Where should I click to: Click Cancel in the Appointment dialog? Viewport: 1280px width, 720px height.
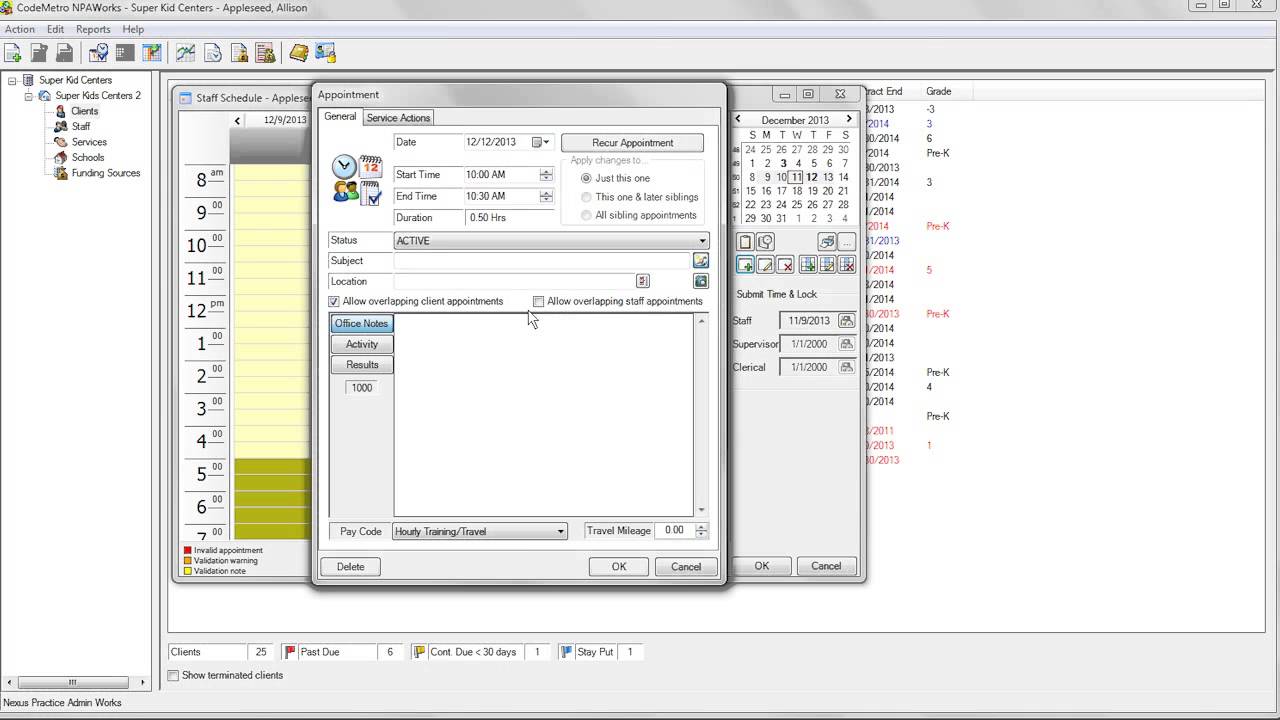[686, 566]
